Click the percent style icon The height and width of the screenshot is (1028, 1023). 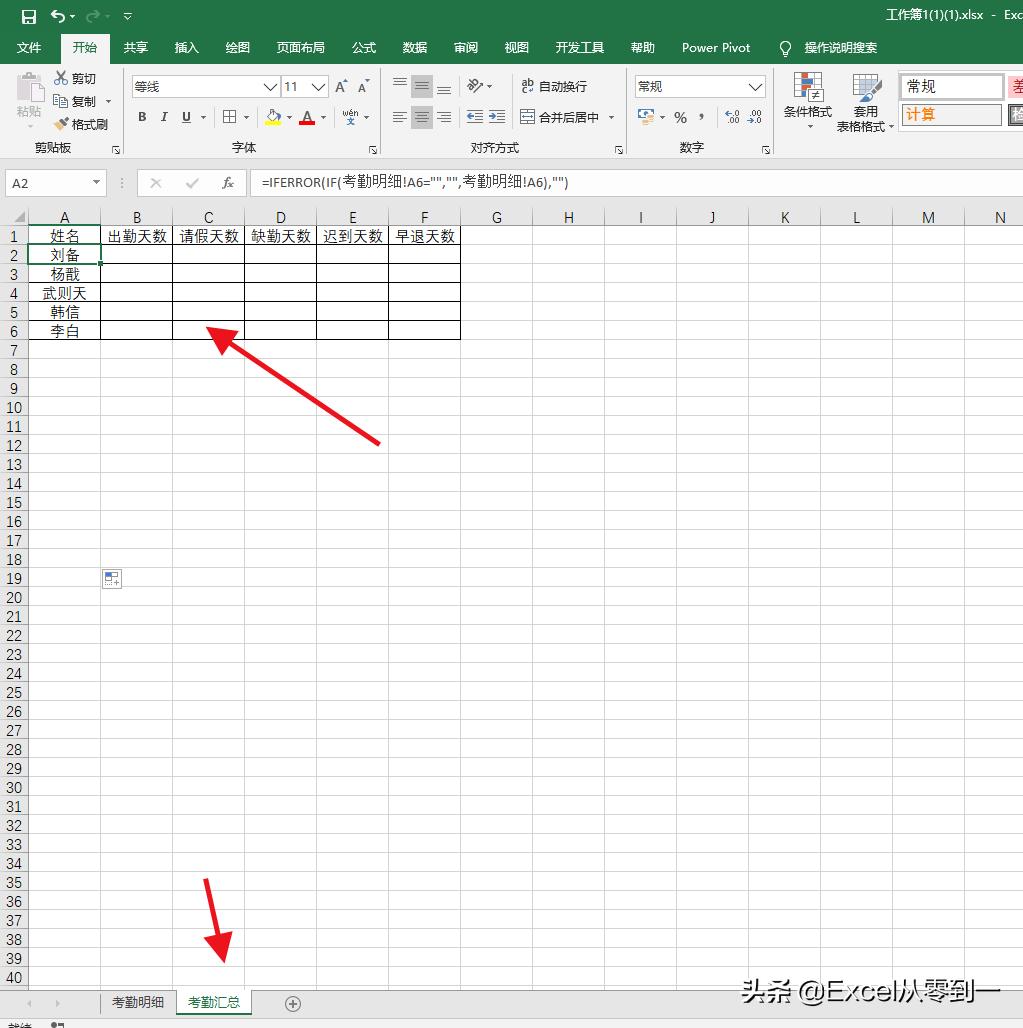(x=680, y=117)
